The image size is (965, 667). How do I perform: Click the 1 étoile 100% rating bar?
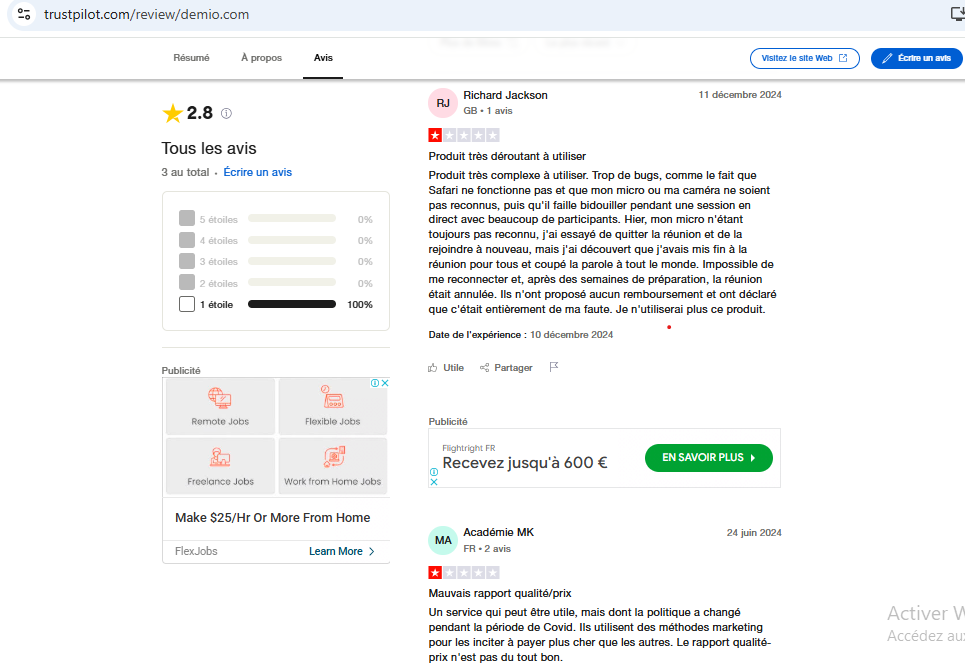[x=292, y=304]
